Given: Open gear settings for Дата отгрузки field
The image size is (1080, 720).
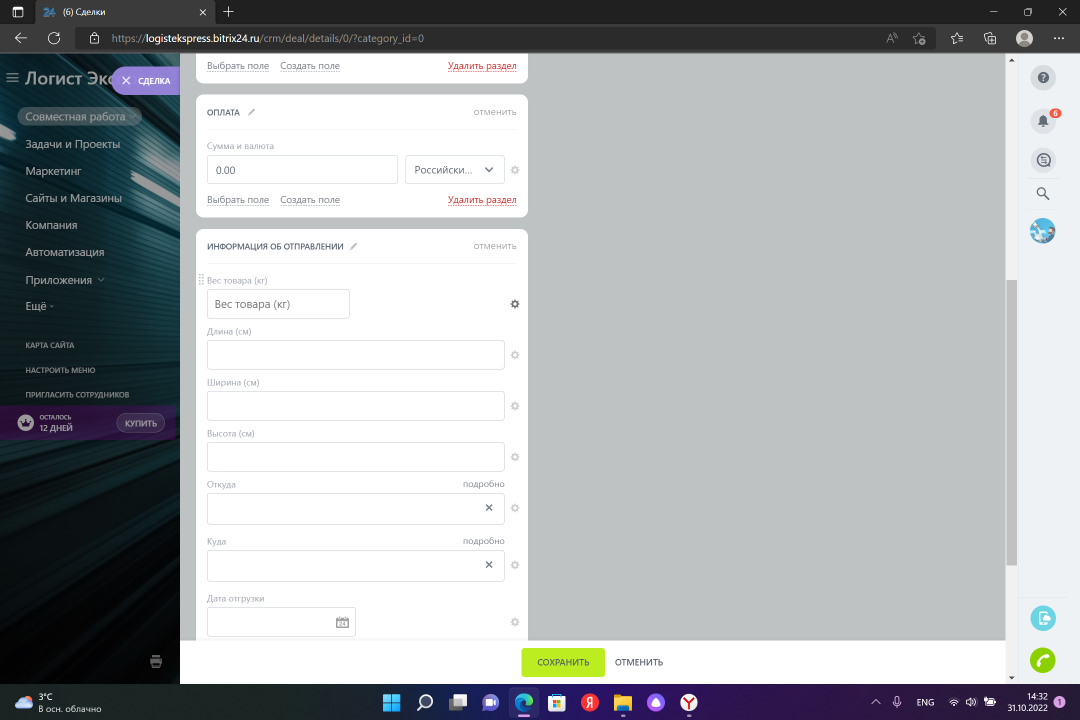Looking at the screenshot, I should [515, 622].
